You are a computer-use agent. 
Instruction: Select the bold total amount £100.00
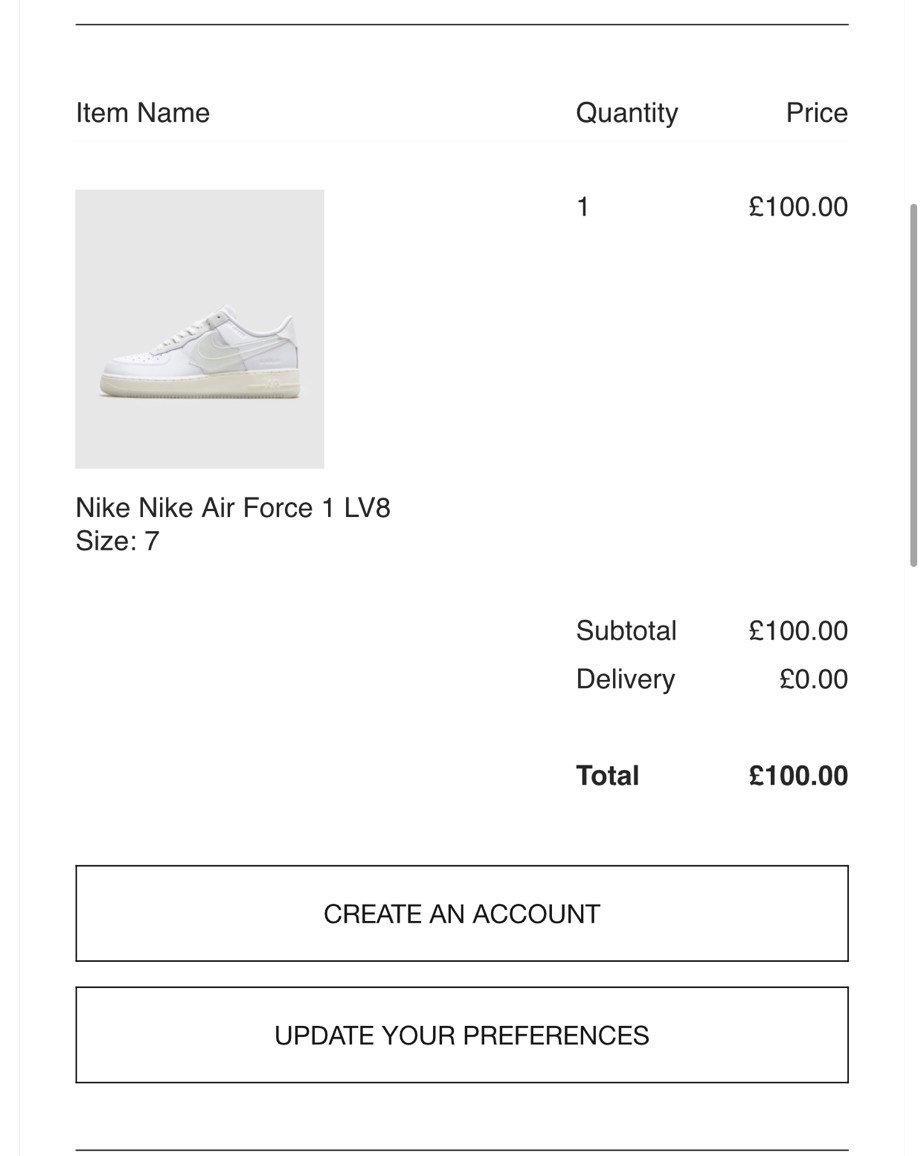[798, 776]
